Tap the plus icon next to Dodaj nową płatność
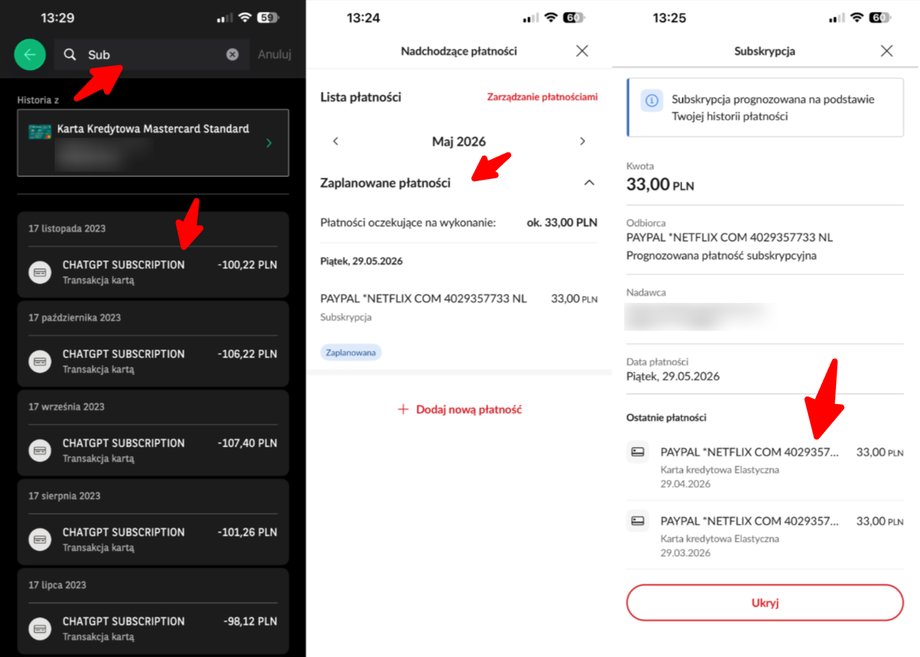 point(403,409)
